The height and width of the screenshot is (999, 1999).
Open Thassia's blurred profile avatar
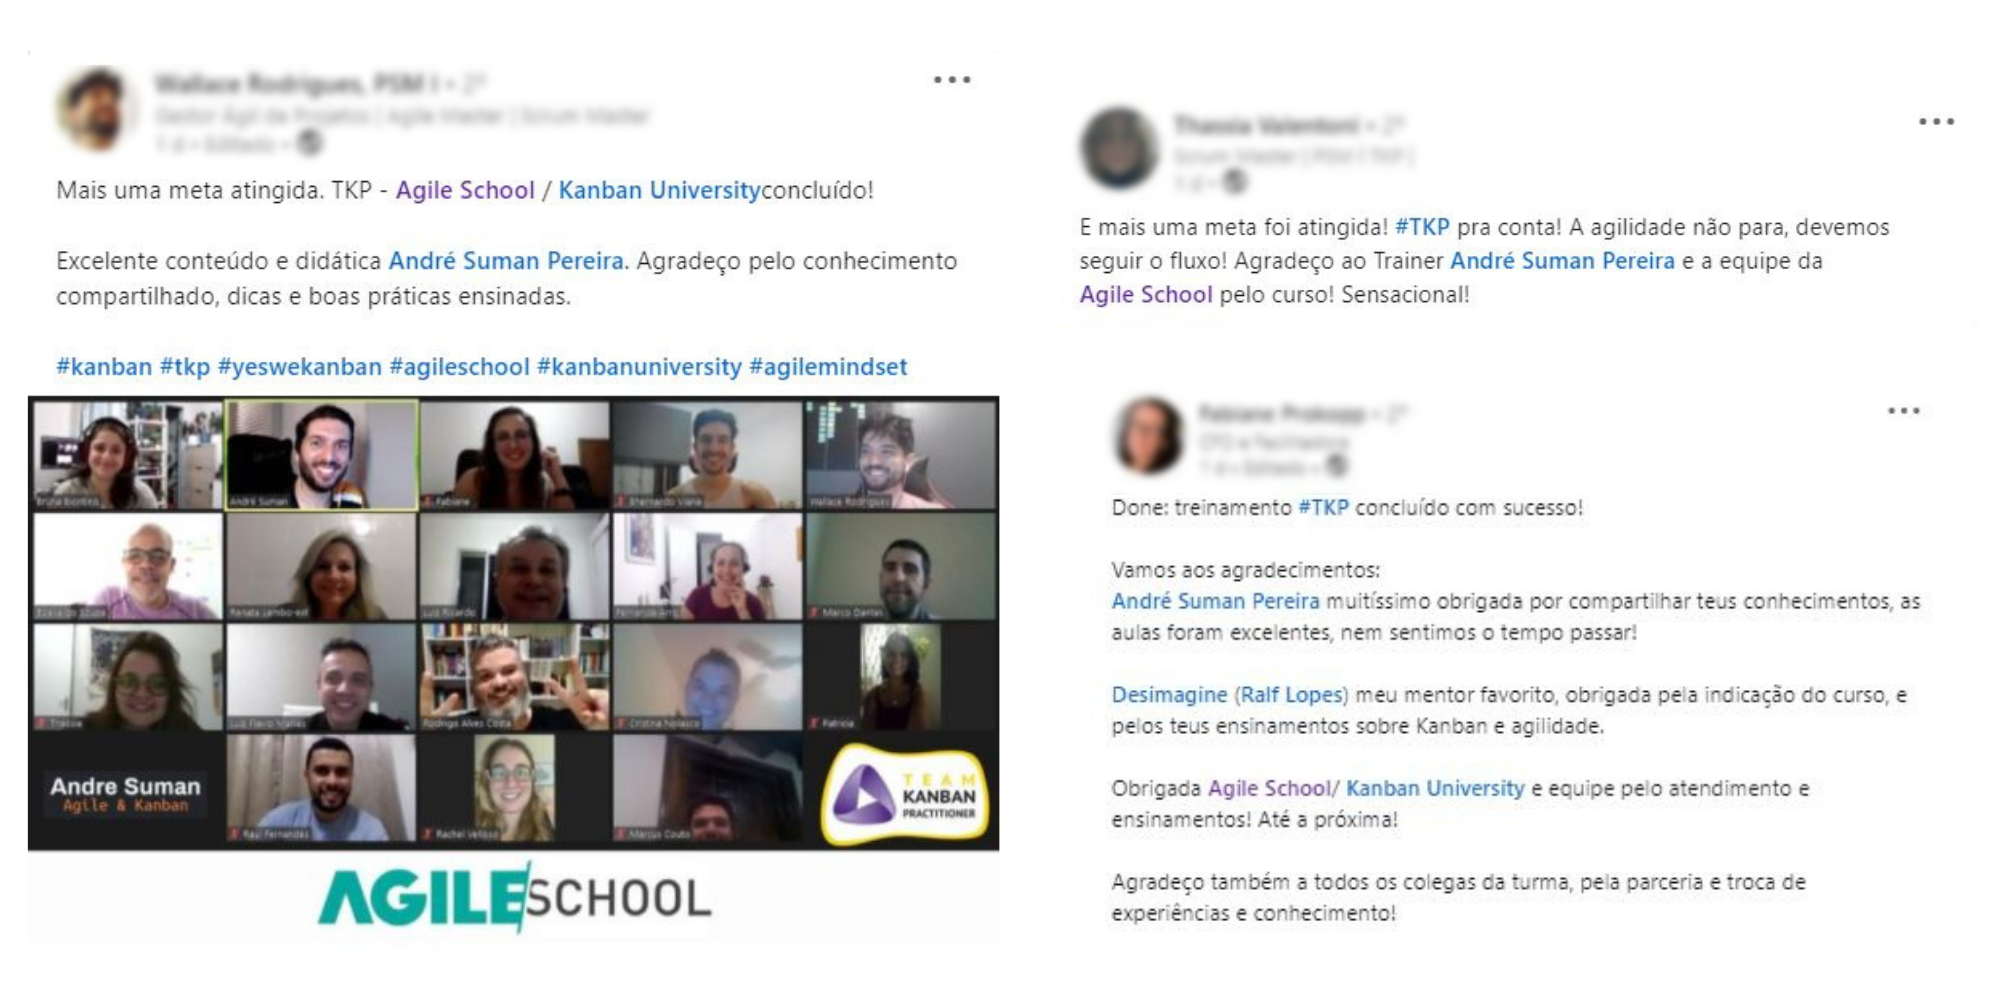[1119, 147]
